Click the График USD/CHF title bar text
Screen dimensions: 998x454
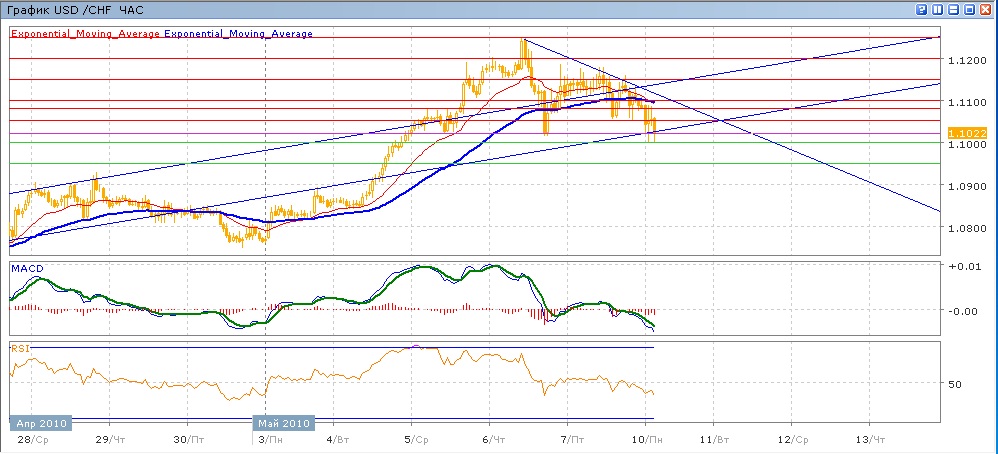pyautogui.click(x=75, y=9)
